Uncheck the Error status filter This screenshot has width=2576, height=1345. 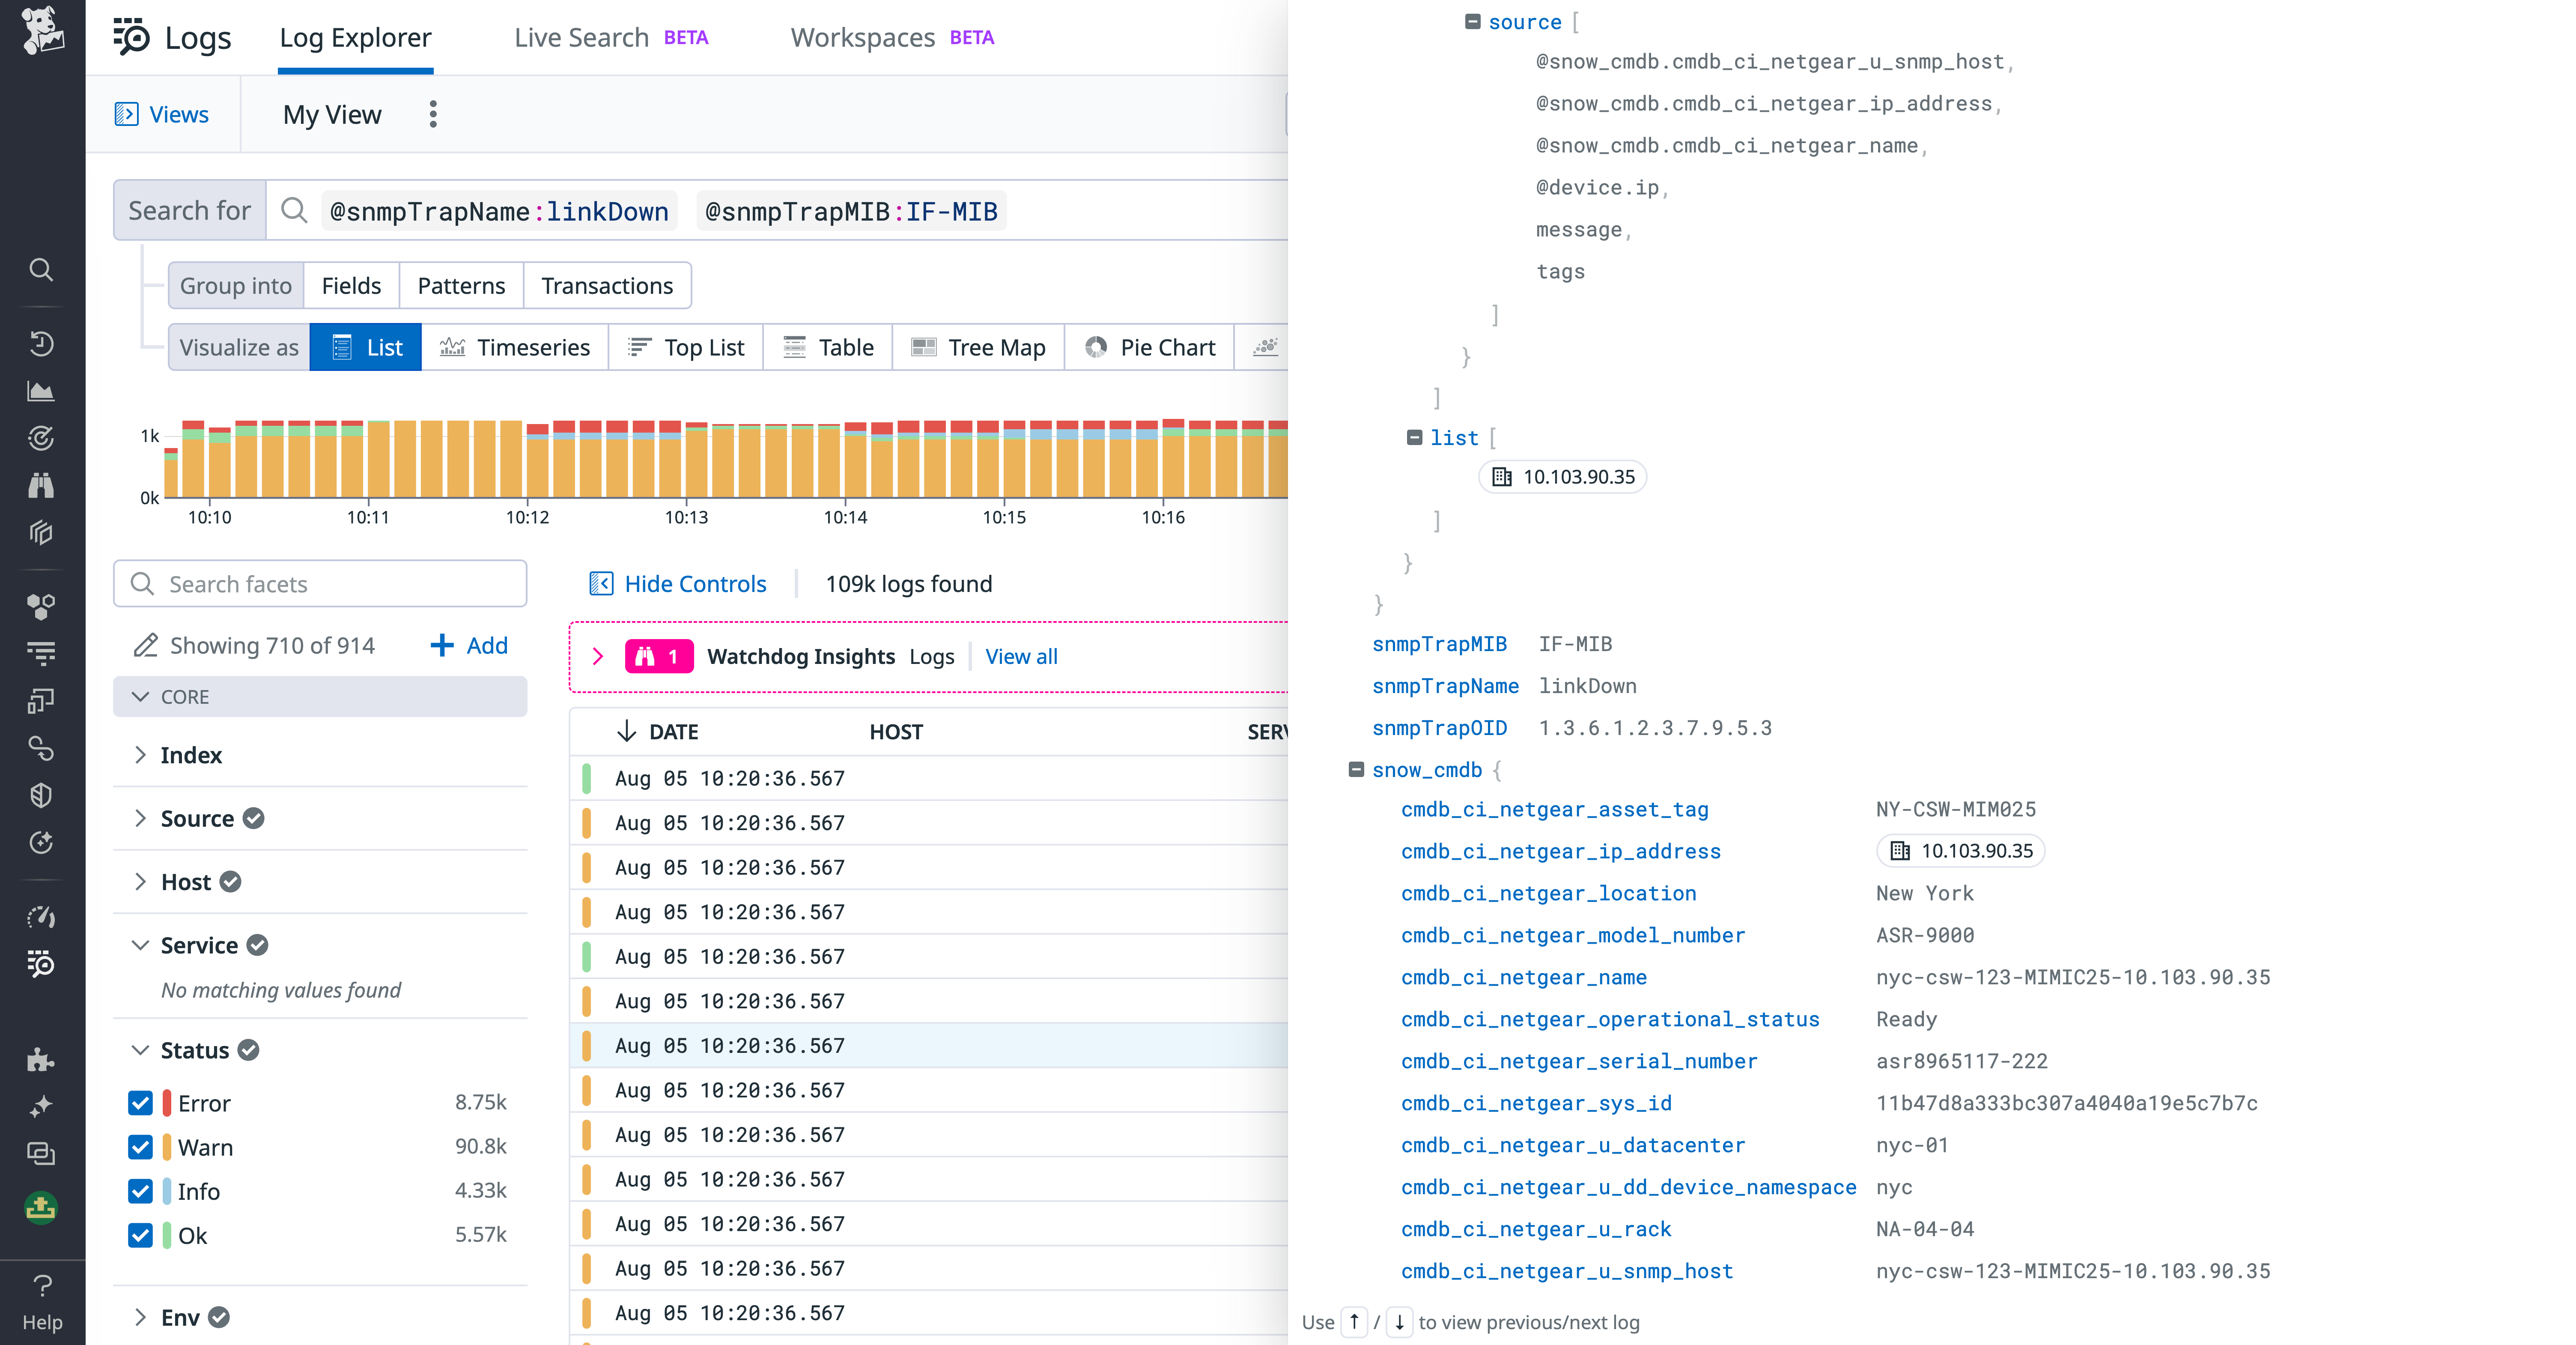[140, 1103]
